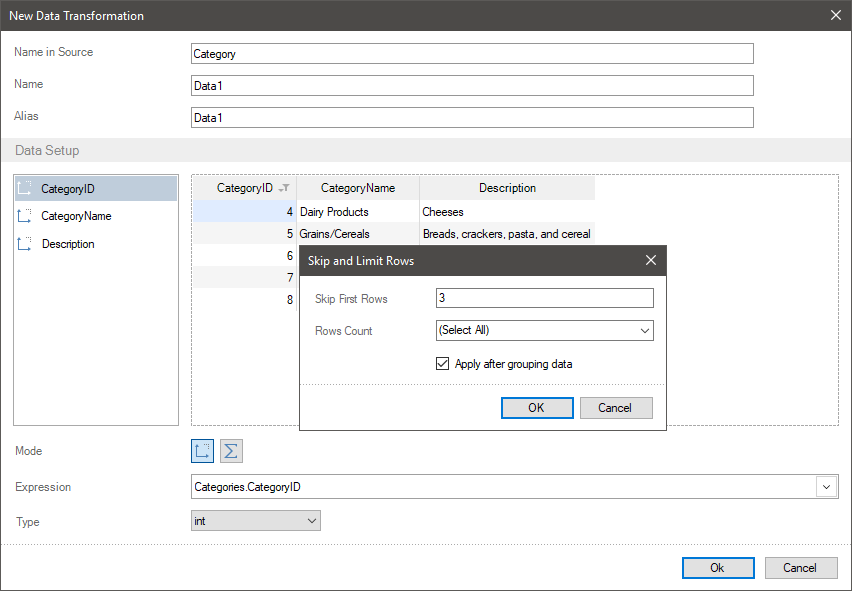Select the Dimension mode icon button

pos(203,451)
